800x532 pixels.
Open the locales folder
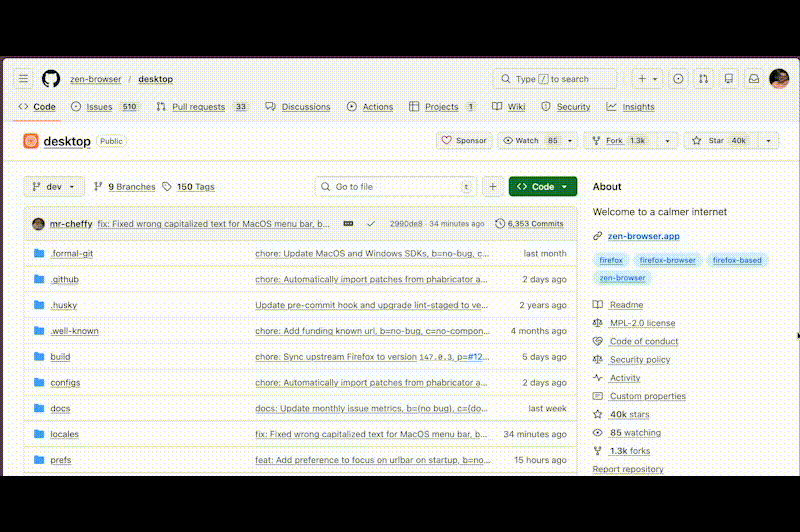click(64, 434)
